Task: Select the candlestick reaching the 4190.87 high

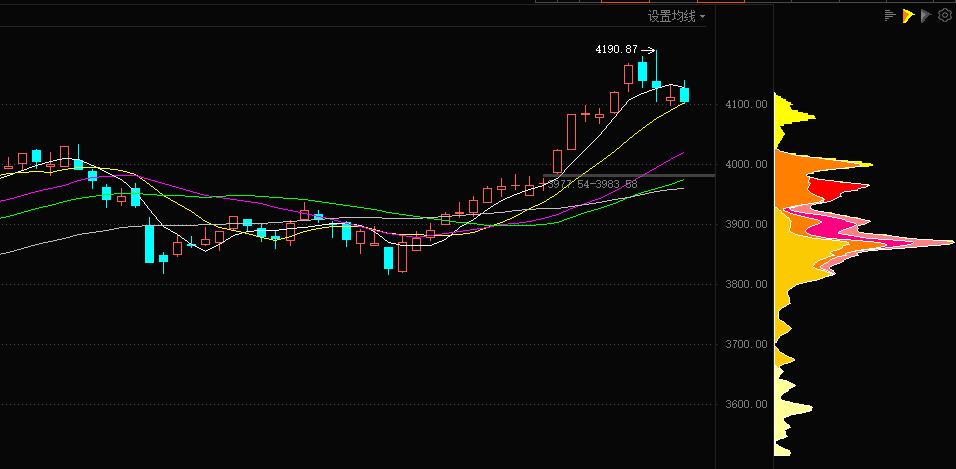Action: coord(657,84)
